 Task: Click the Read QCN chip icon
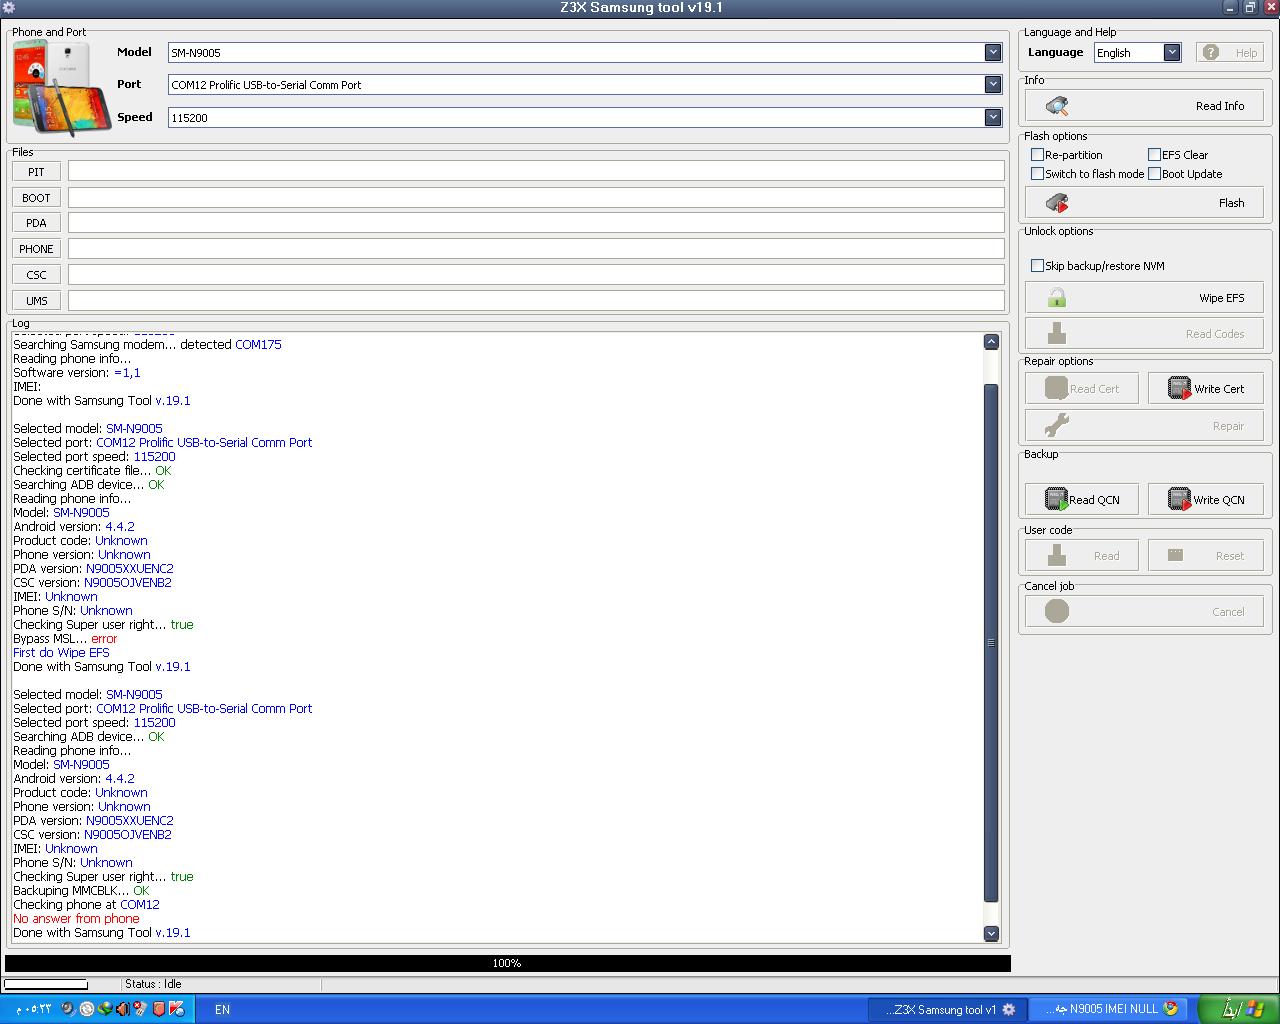point(1056,499)
